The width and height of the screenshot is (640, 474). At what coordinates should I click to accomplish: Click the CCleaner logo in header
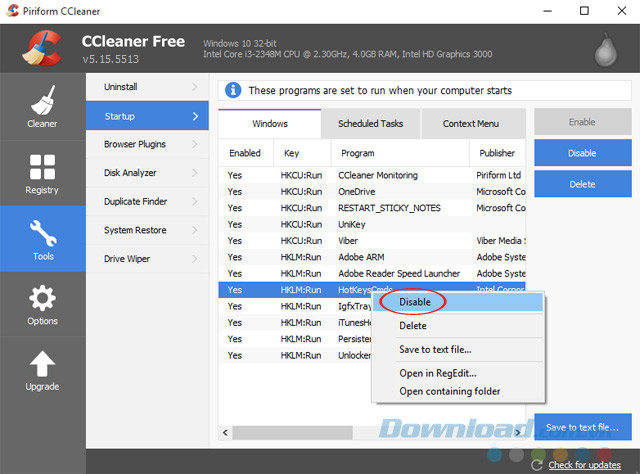pos(42,48)
